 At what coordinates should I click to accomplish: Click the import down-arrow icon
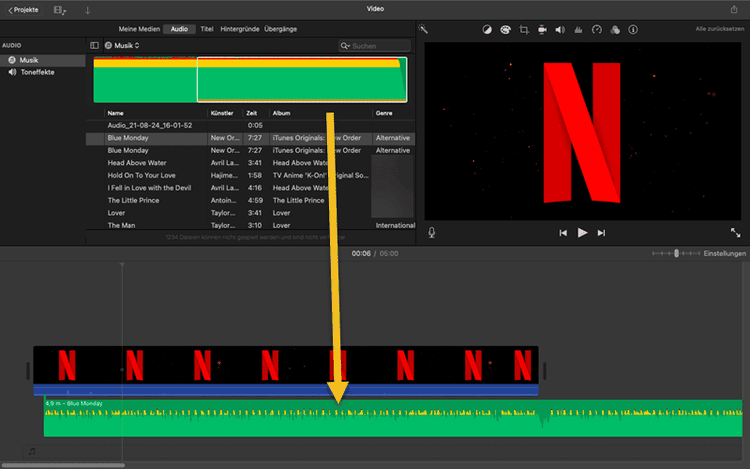88,10
